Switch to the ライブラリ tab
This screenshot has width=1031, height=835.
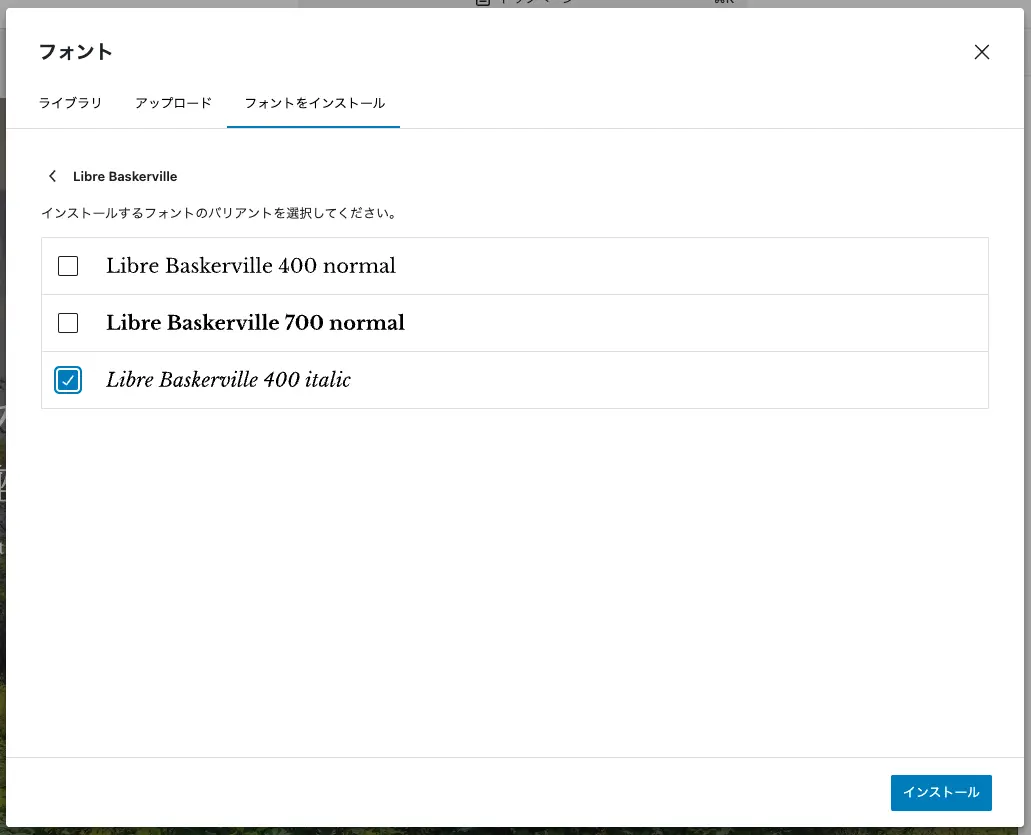(x=70, y=103)
